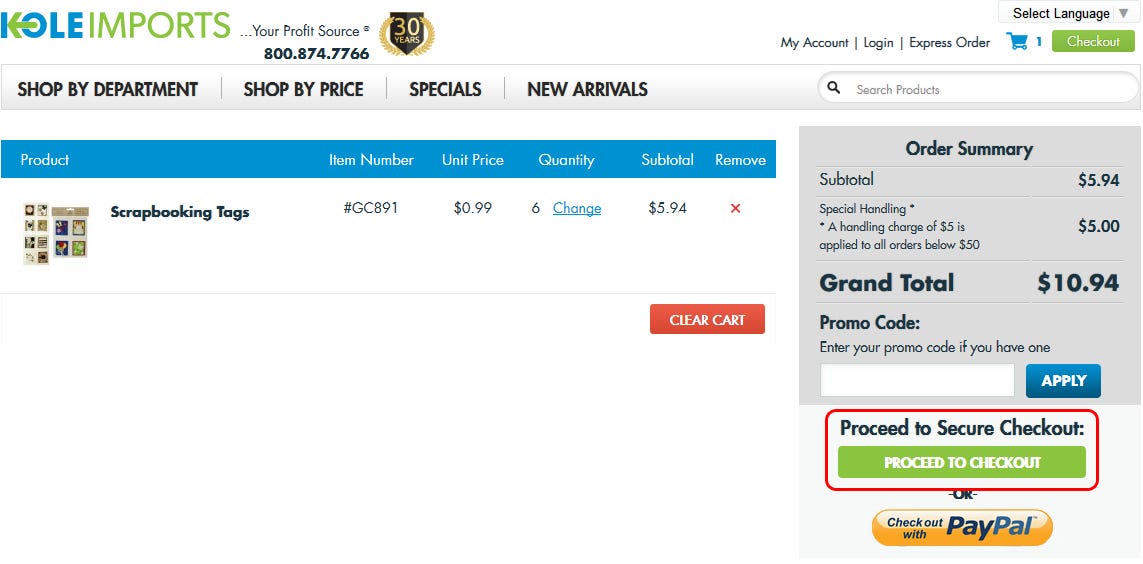Go to the Login page
Screen dimensions: 1143x564
click(878, 42)
